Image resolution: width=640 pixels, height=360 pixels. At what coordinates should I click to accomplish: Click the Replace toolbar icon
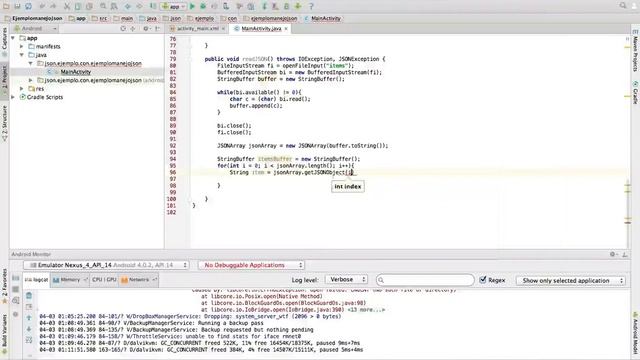114,6
